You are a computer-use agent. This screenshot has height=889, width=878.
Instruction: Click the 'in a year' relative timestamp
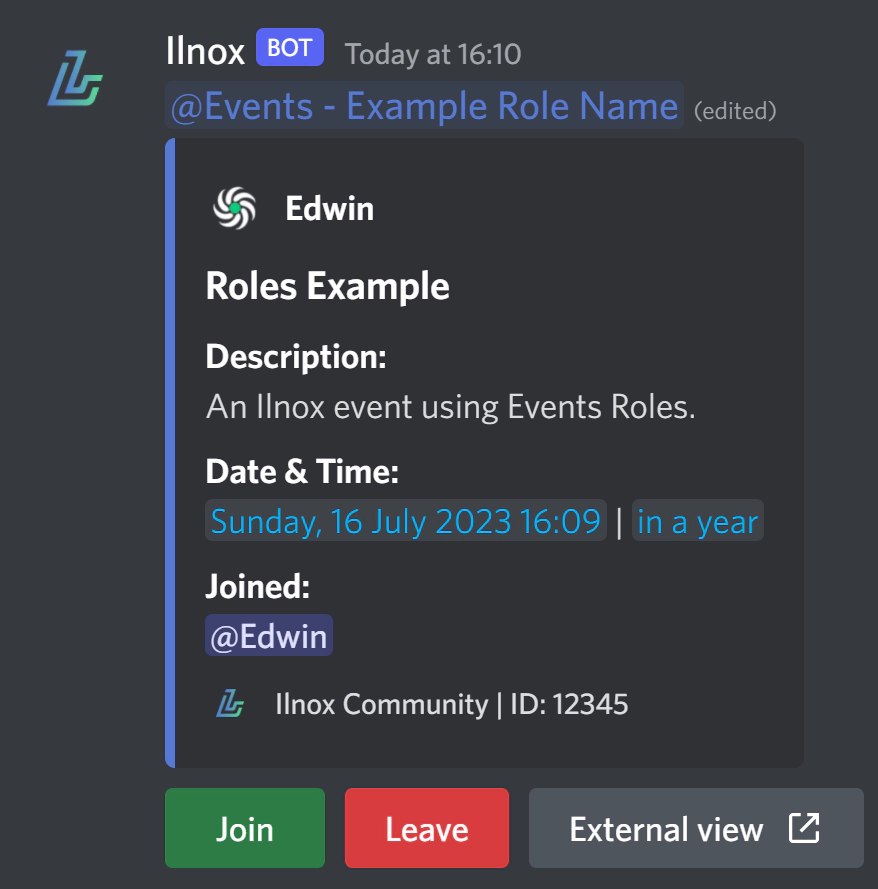(x=697, y=520)
